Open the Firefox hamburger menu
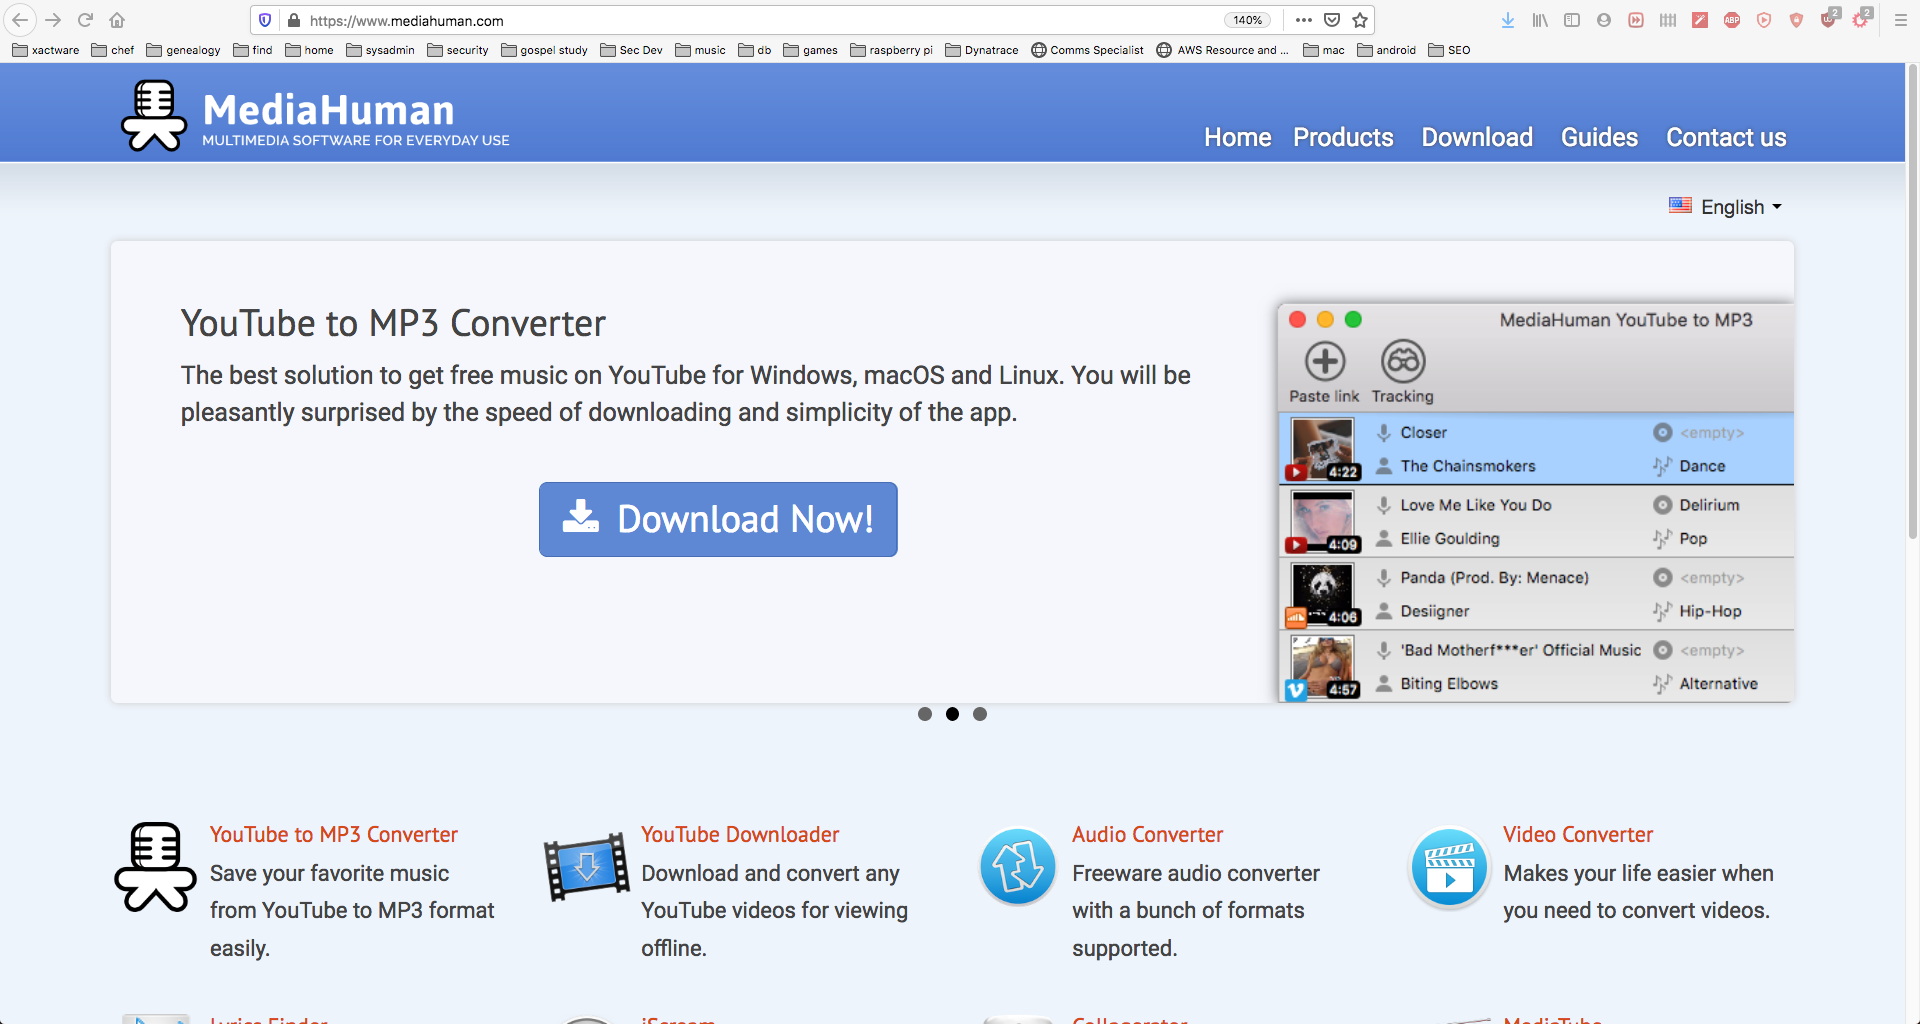This screenshot has height=1024, width=1920. [1901, 20]
